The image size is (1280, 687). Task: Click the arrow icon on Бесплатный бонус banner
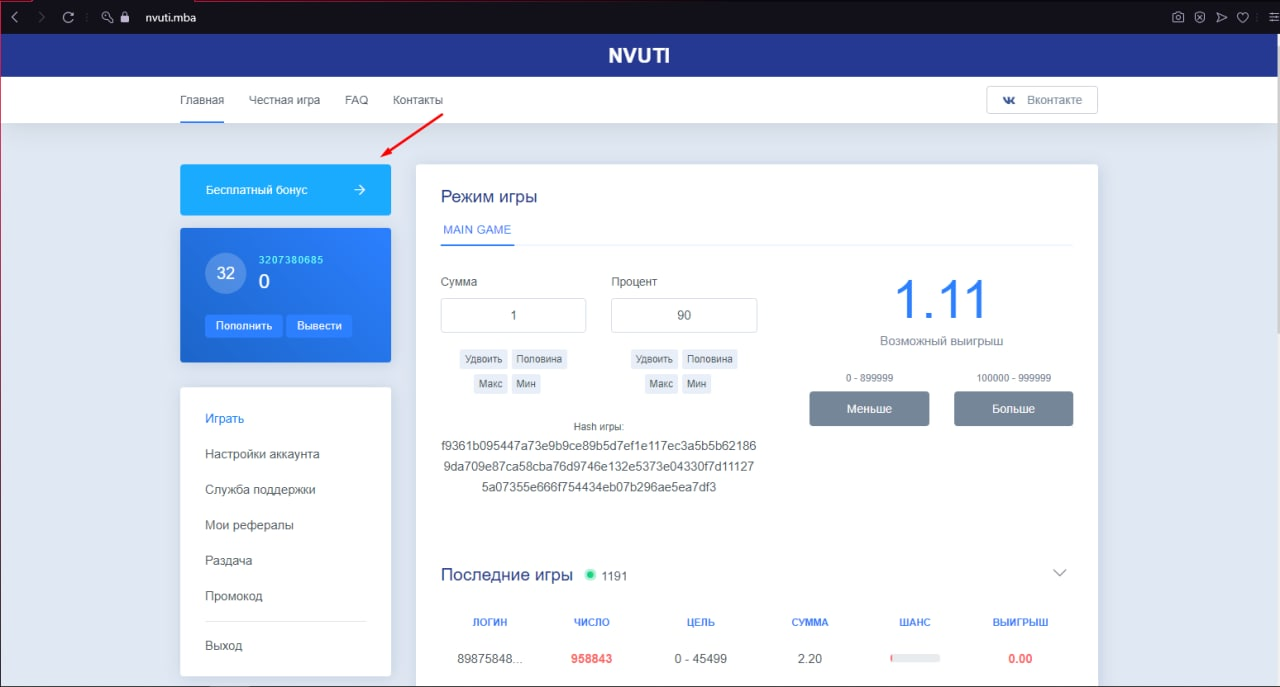tap(360, 190)
